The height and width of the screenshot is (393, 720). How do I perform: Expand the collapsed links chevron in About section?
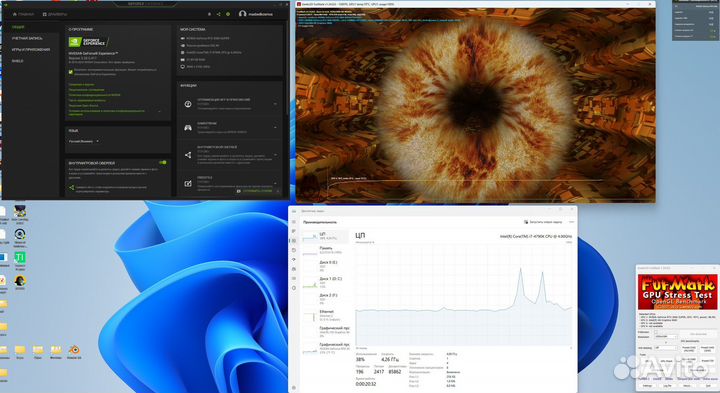pyautogui.click(x=159, y=111)
